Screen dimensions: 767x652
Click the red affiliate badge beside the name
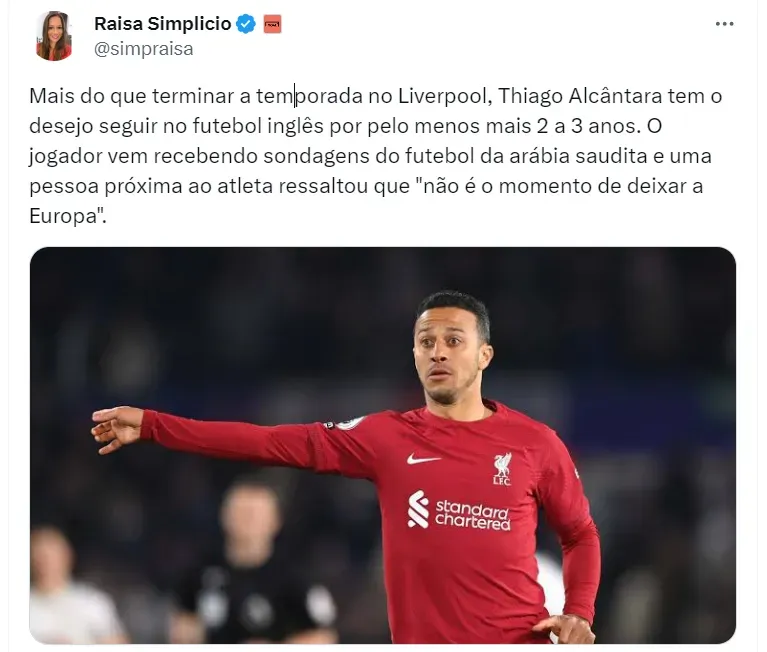pos(272,24)
